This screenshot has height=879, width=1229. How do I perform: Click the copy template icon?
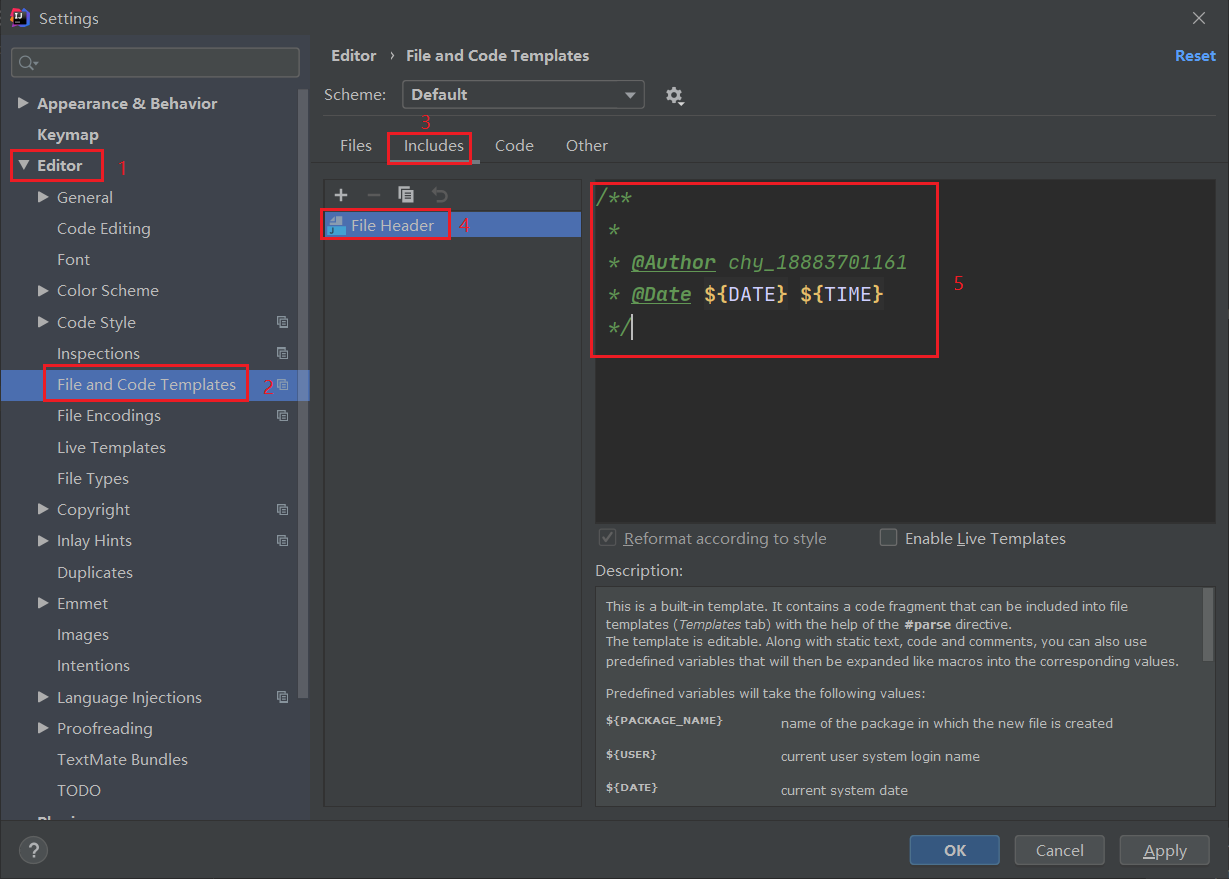406,195
